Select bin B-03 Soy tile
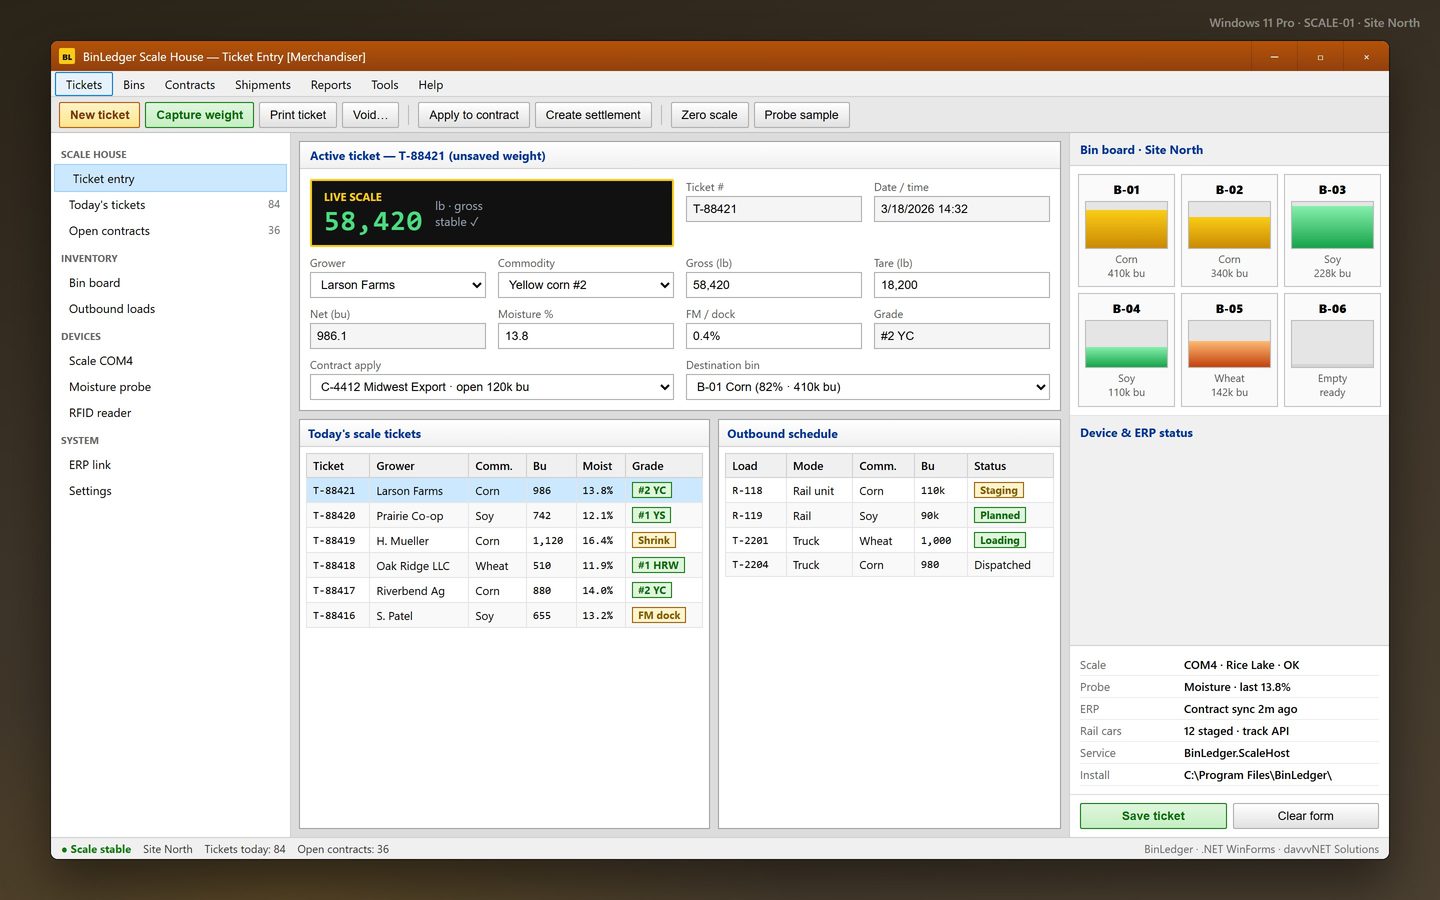The height and width of the screenshot is (900, 1440). [x=1332, y=231]
